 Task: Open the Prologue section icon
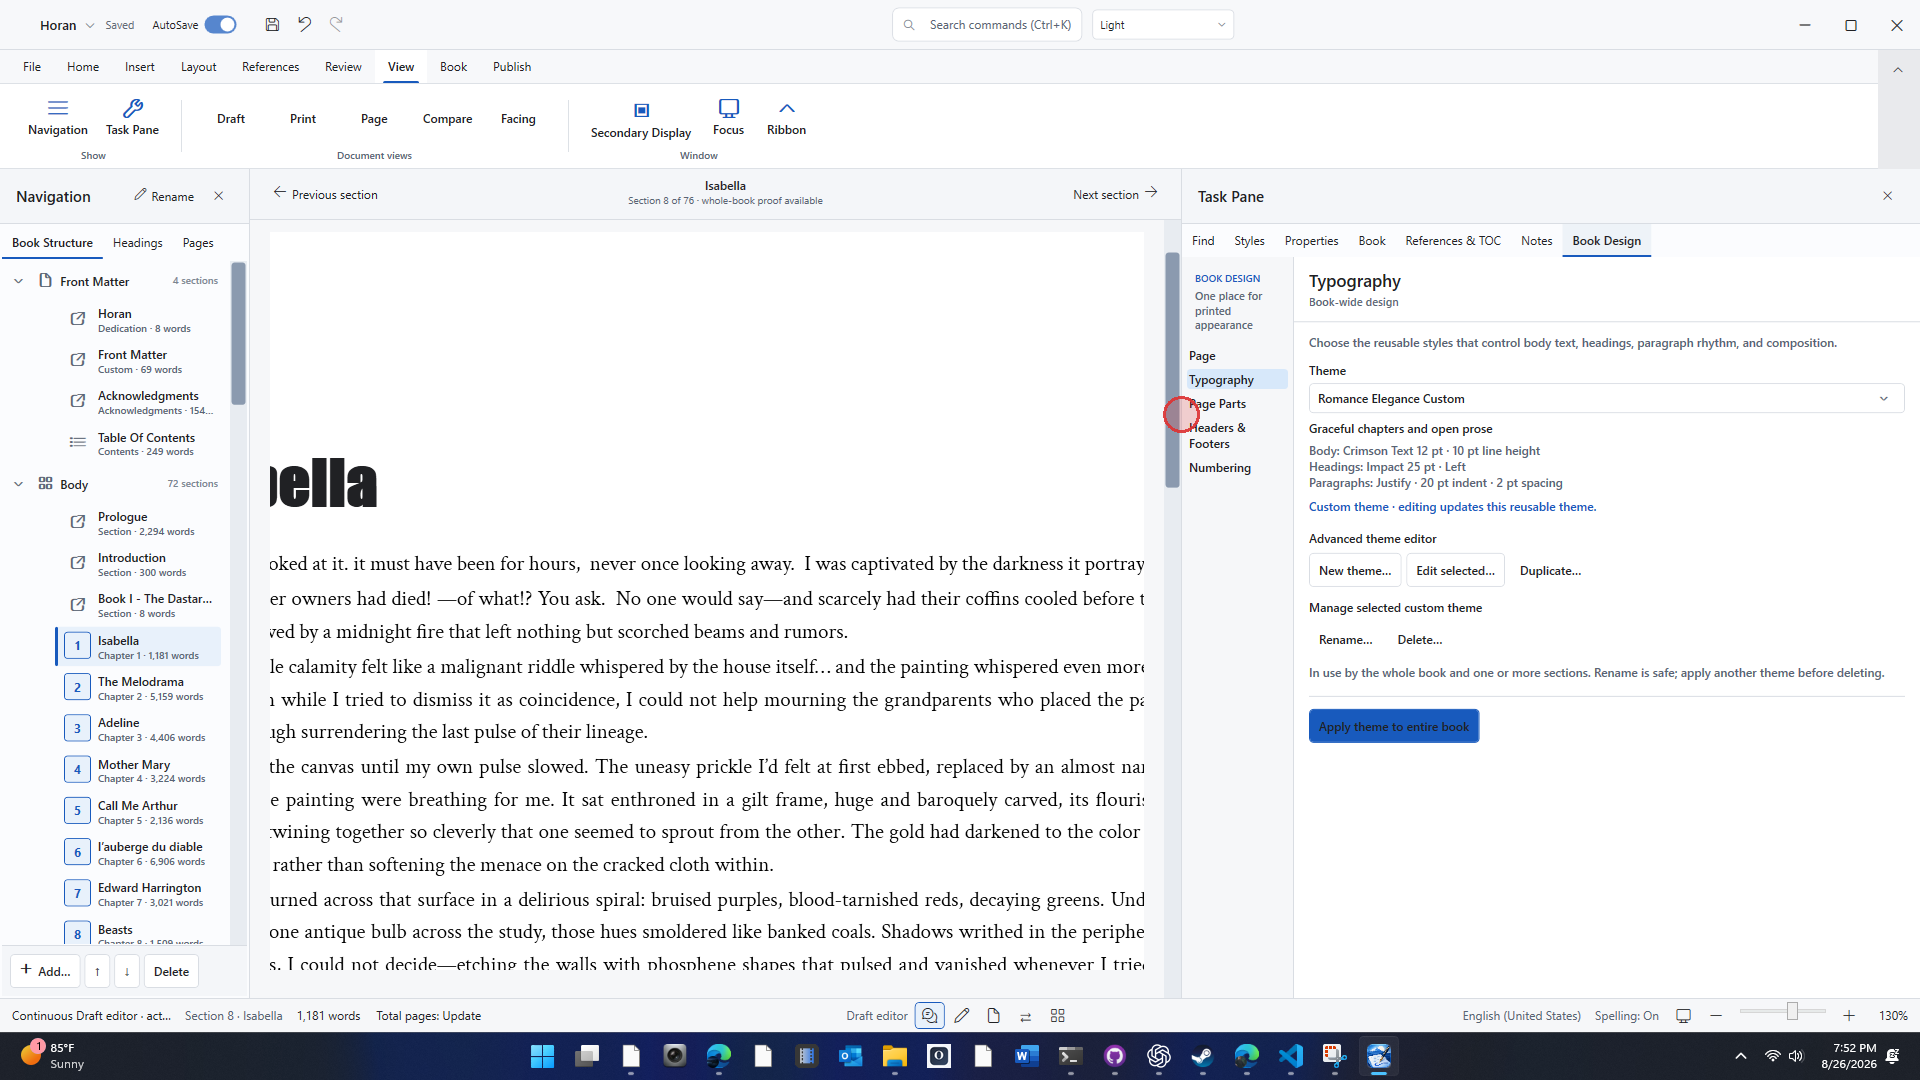click(77, 522)
